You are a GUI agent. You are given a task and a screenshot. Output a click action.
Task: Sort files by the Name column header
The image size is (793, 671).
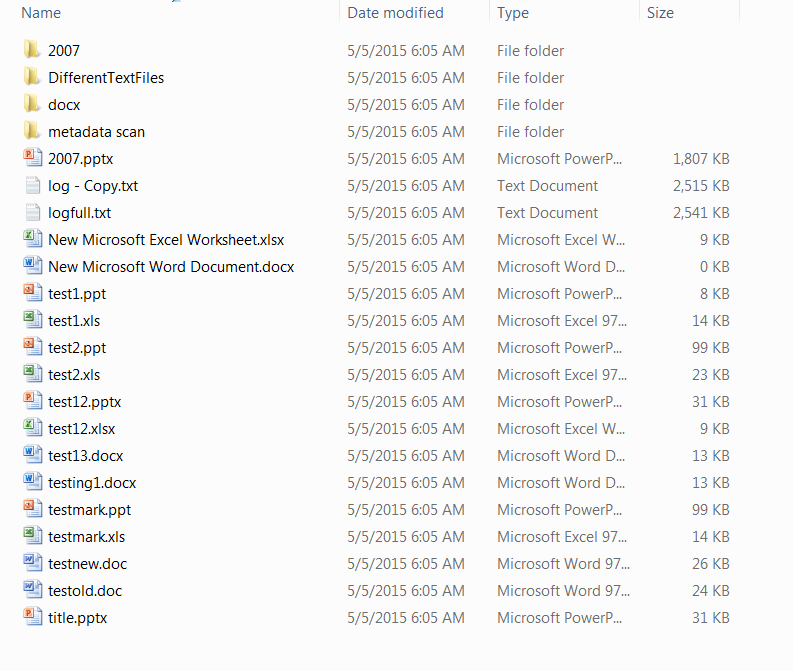coord(41,13)
